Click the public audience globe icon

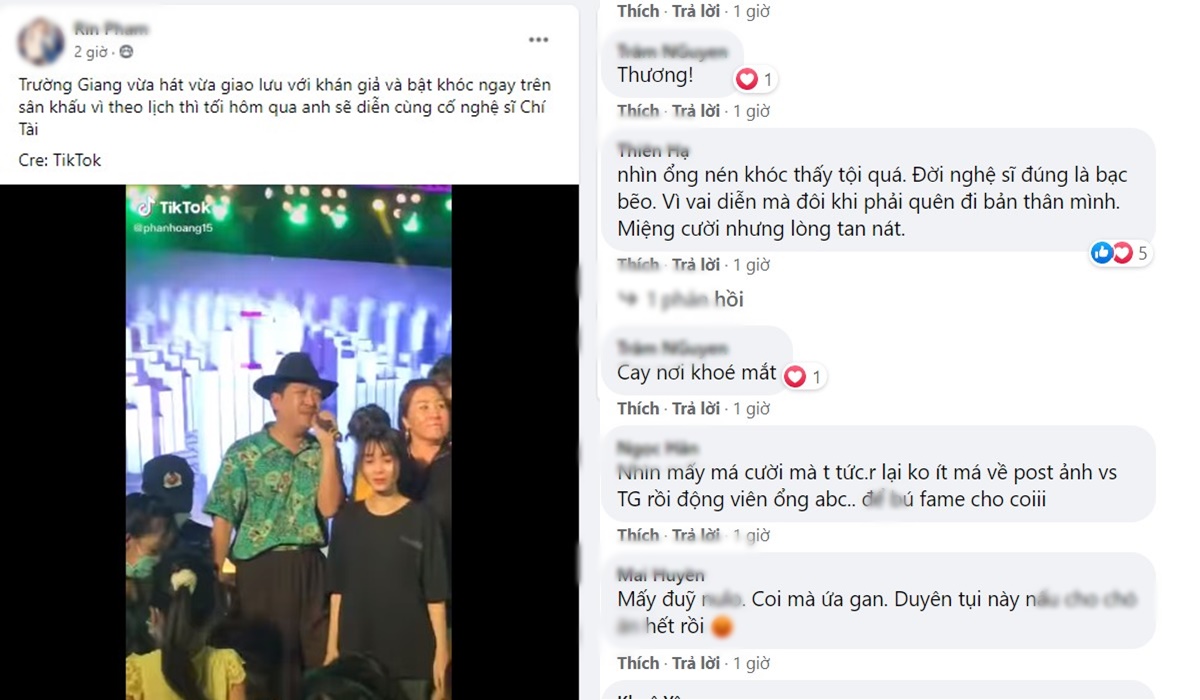click(x=126, y=52)
